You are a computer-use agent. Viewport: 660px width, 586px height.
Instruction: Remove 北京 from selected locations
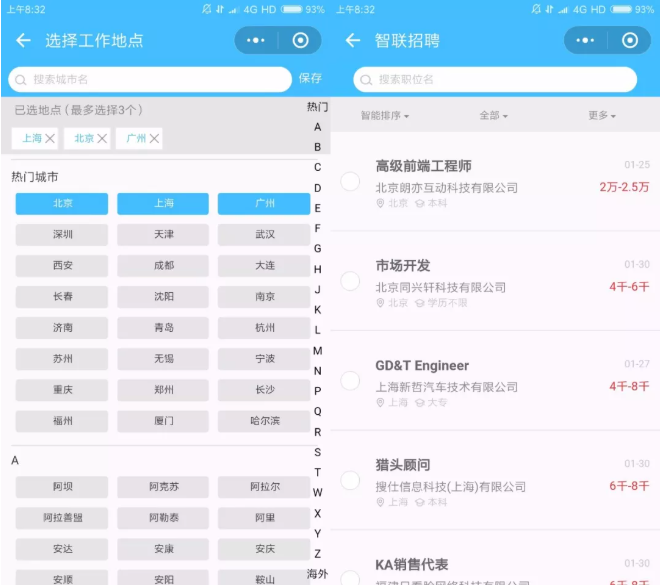click(x=102, y=139)
